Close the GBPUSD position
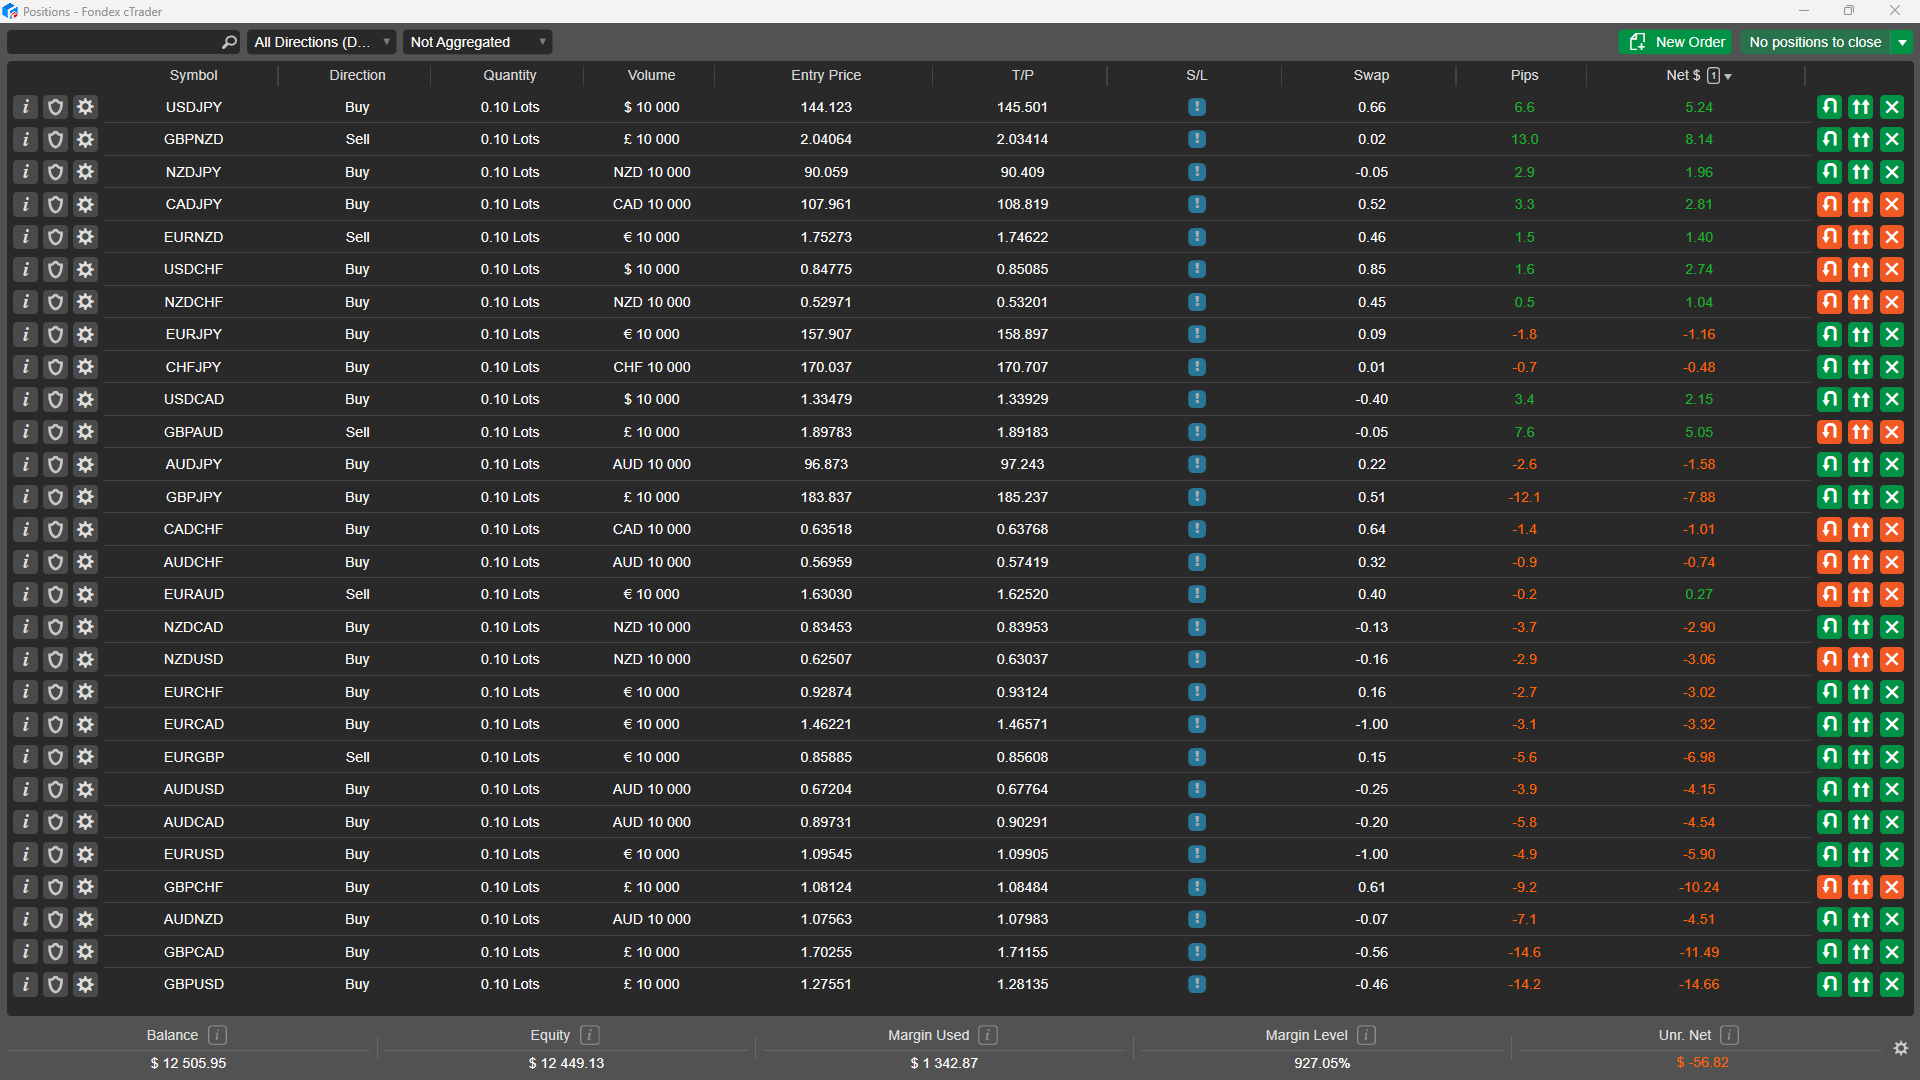 coord(1891,984)
